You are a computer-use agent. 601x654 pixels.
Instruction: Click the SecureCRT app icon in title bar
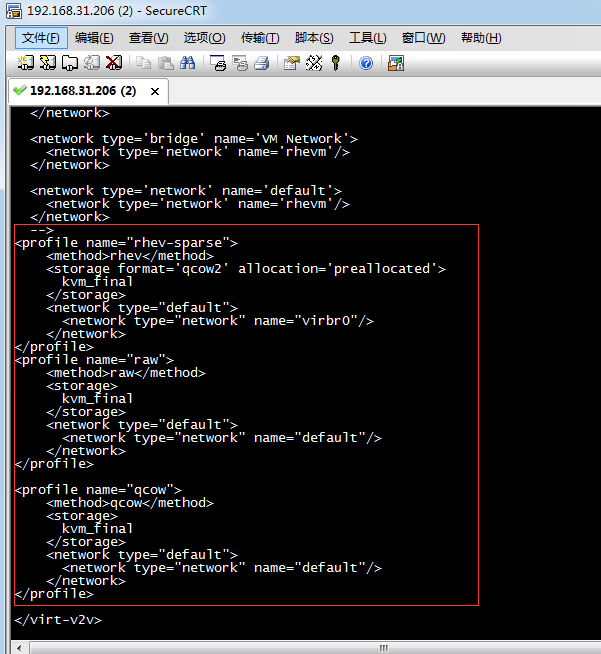pos(14,11)
